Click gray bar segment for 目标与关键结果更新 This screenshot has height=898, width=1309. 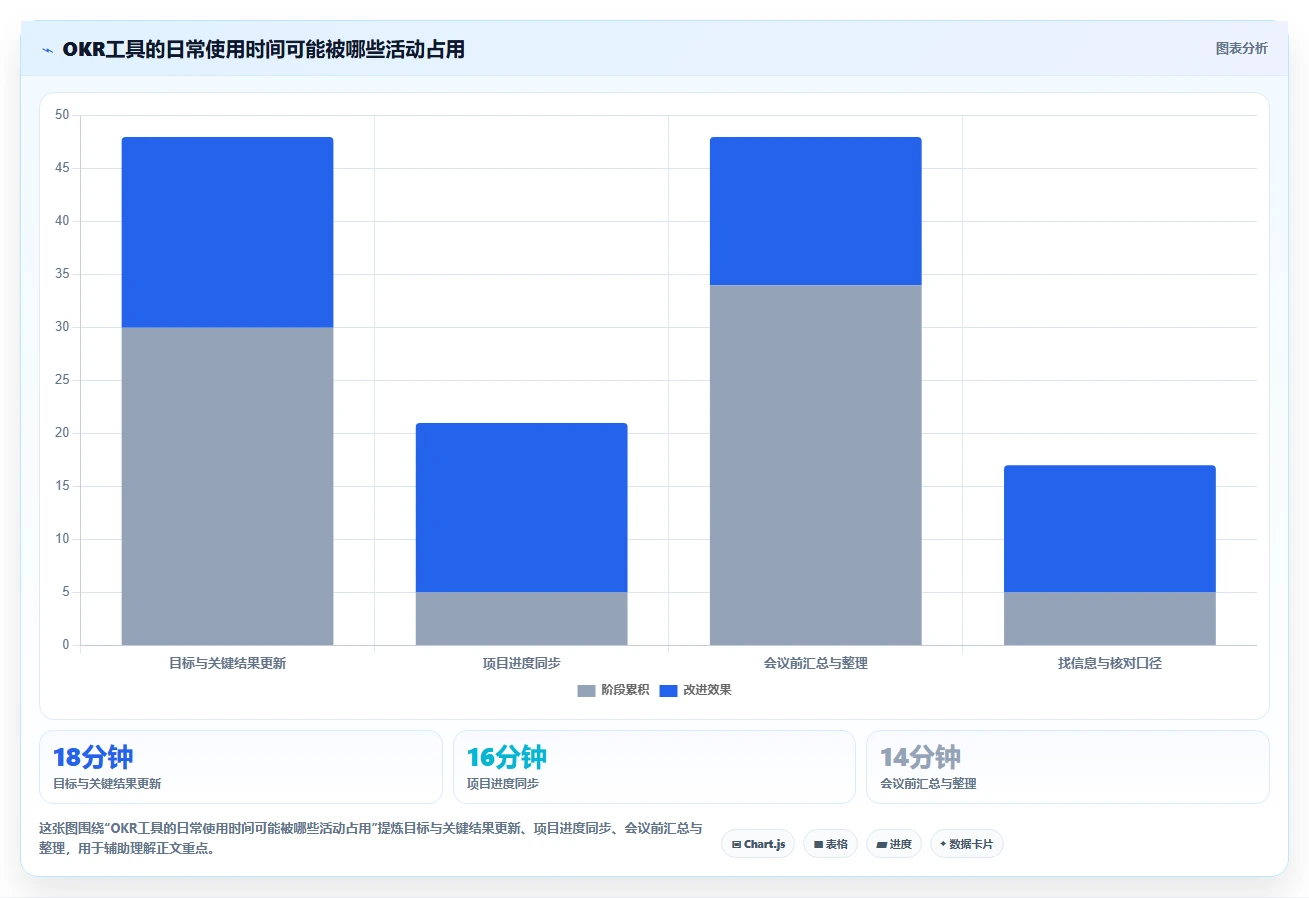227,486
